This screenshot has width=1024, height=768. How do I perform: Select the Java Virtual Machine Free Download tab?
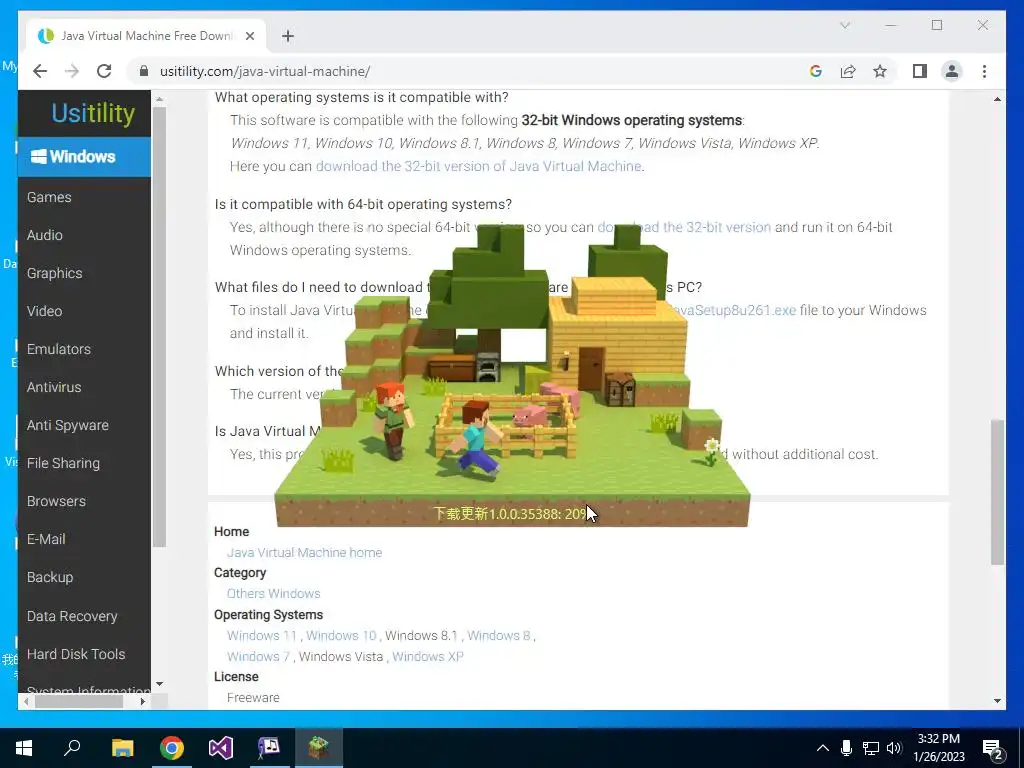pyautogui.click(x=146, y=36)
